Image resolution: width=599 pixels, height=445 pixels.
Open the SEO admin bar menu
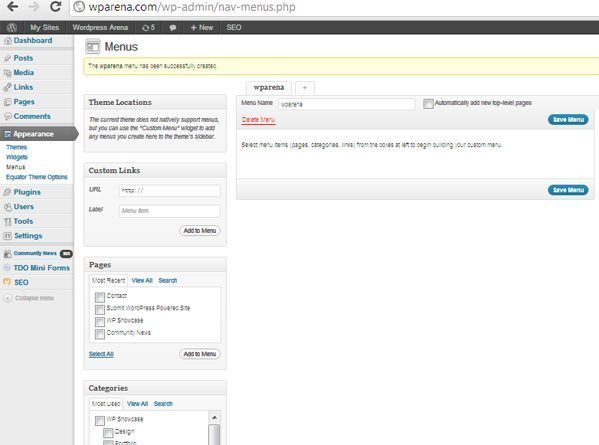coord(234,28)
